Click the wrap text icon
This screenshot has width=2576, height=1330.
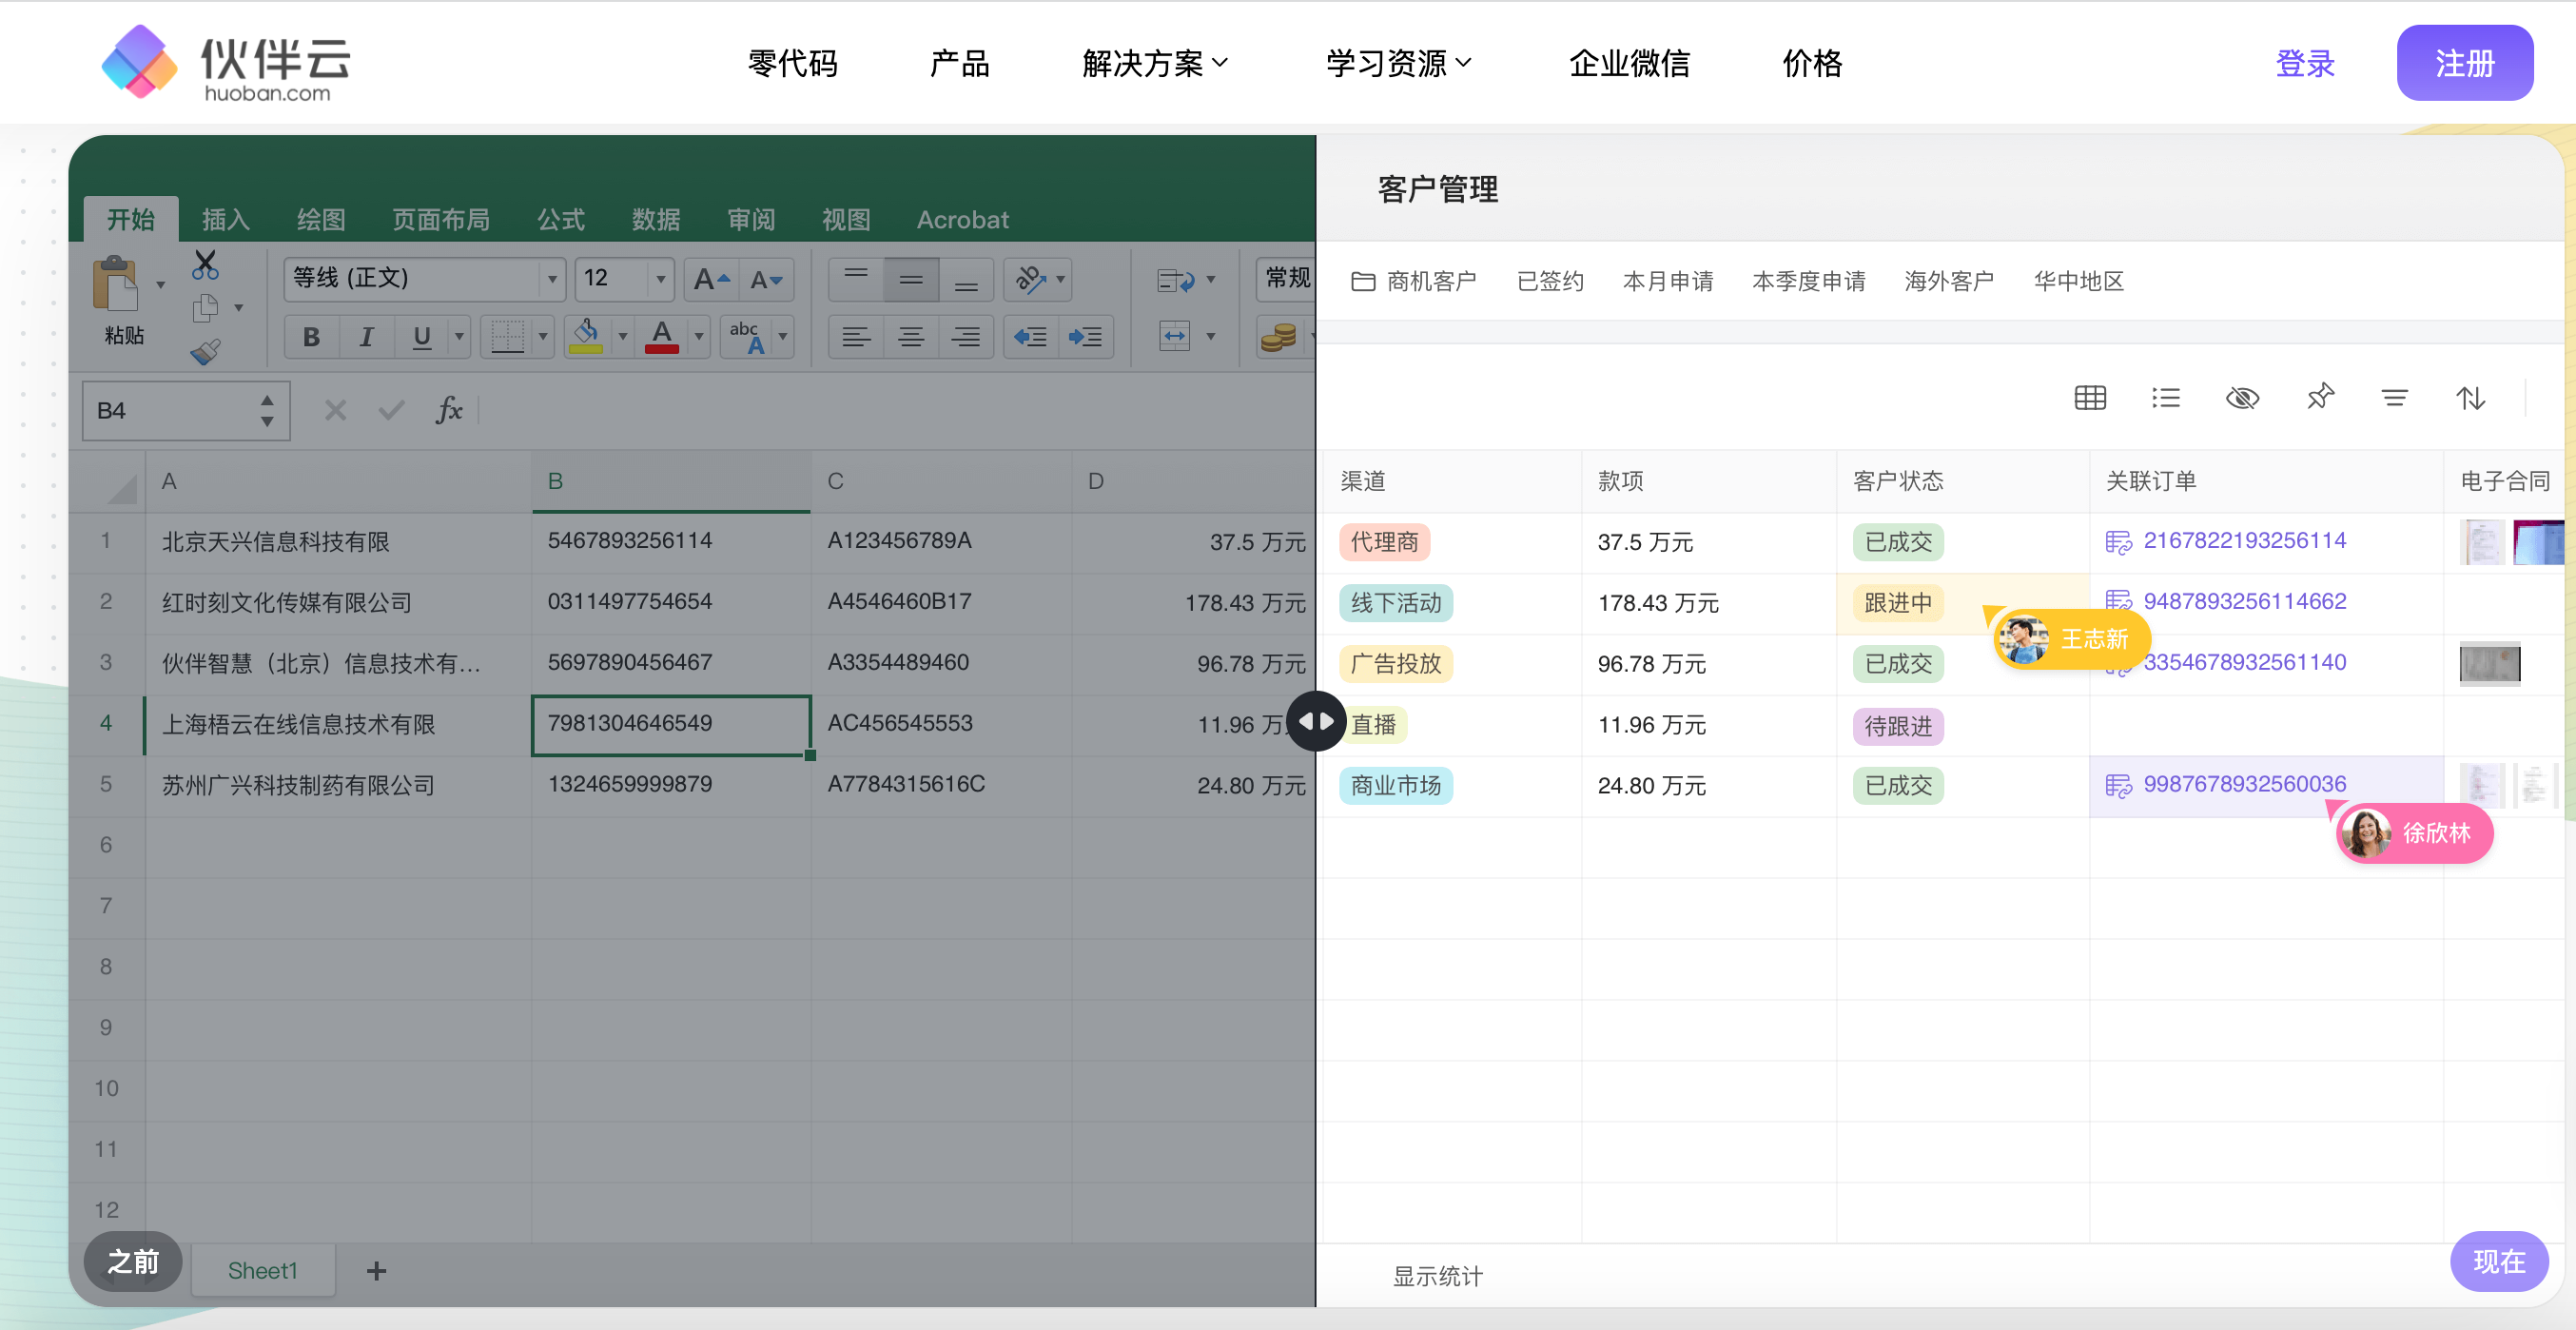[x=1175, y=280]
